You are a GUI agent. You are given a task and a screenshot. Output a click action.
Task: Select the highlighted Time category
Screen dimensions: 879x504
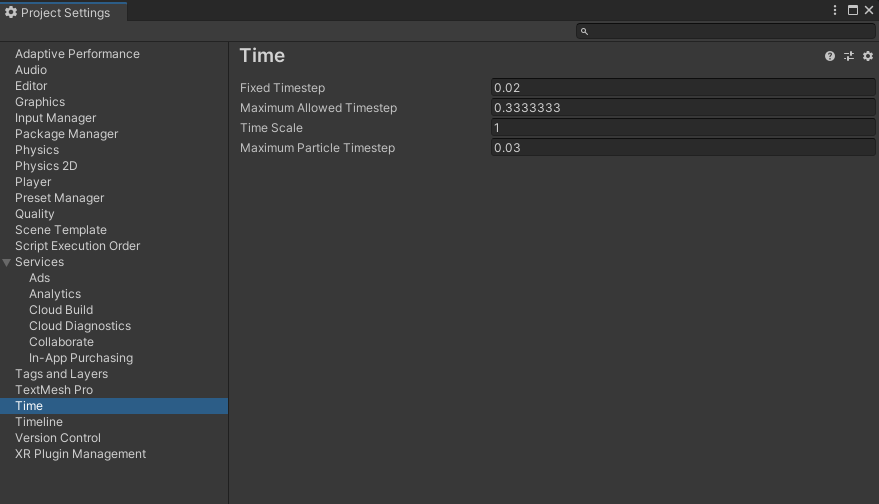click(114, 406)
